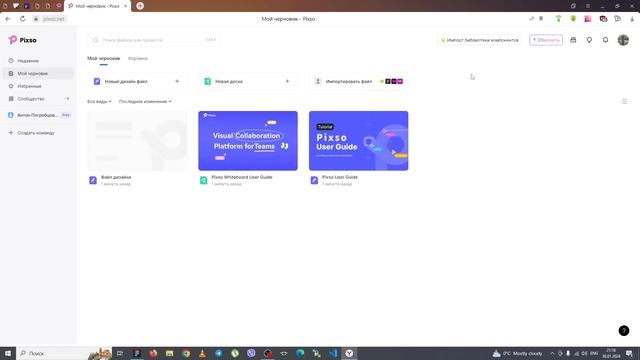Go back with the browser back arrow
Image resolution: width=640 pixels, height=360 pixels.
[x=8, y=19]
